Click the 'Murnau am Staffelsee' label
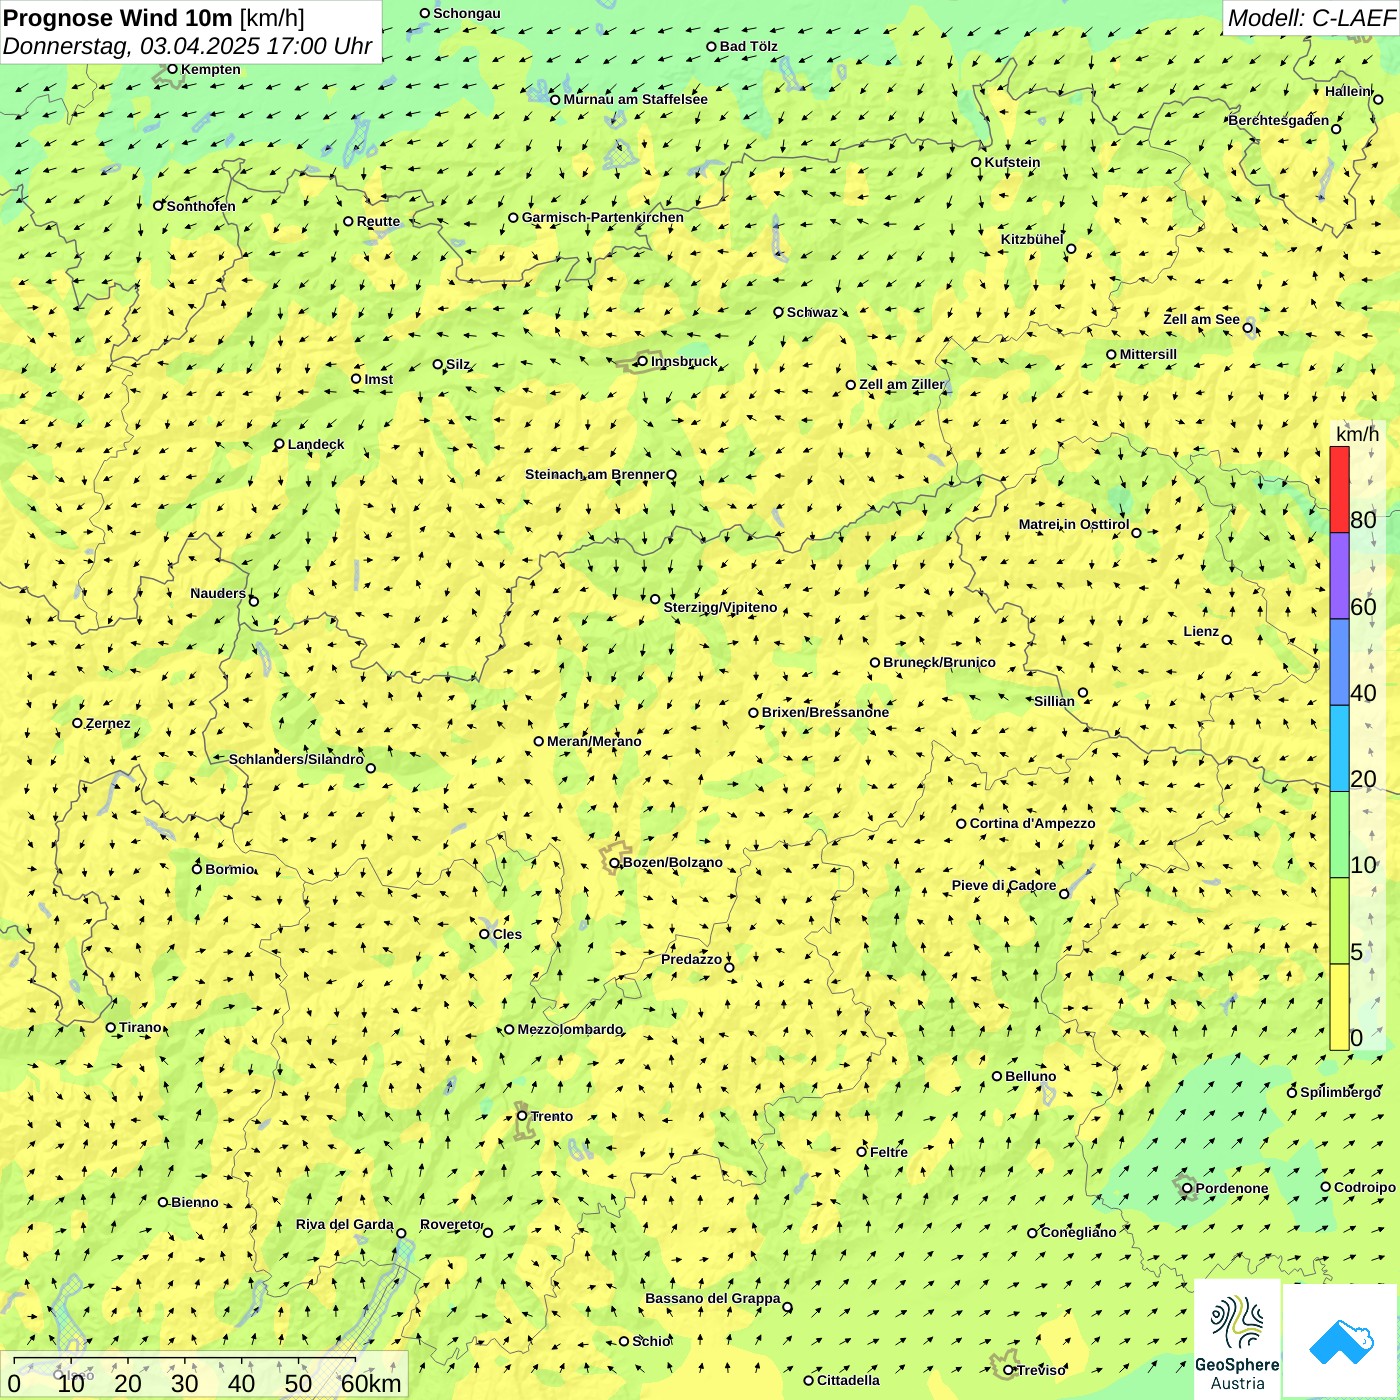The height and width of the screenshot is (1400, 1400). tap(636, 99)
